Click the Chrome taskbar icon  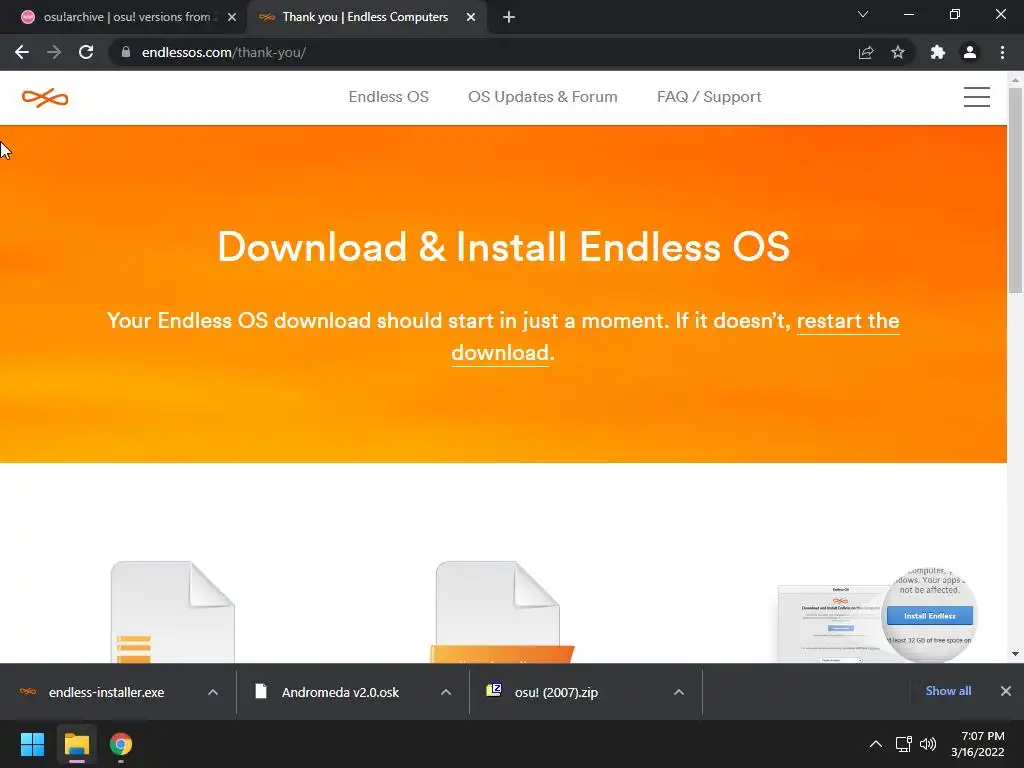[121, 744]
